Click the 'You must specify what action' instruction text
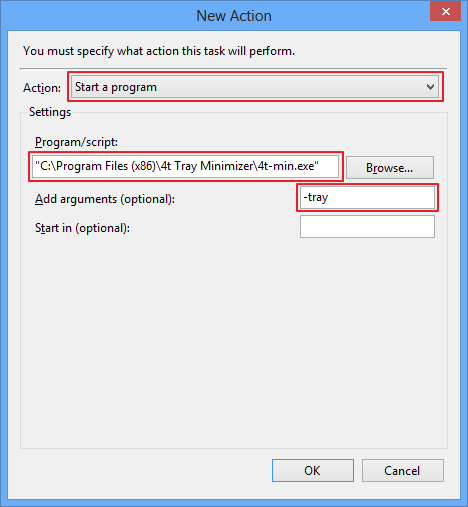 point(159,51)
